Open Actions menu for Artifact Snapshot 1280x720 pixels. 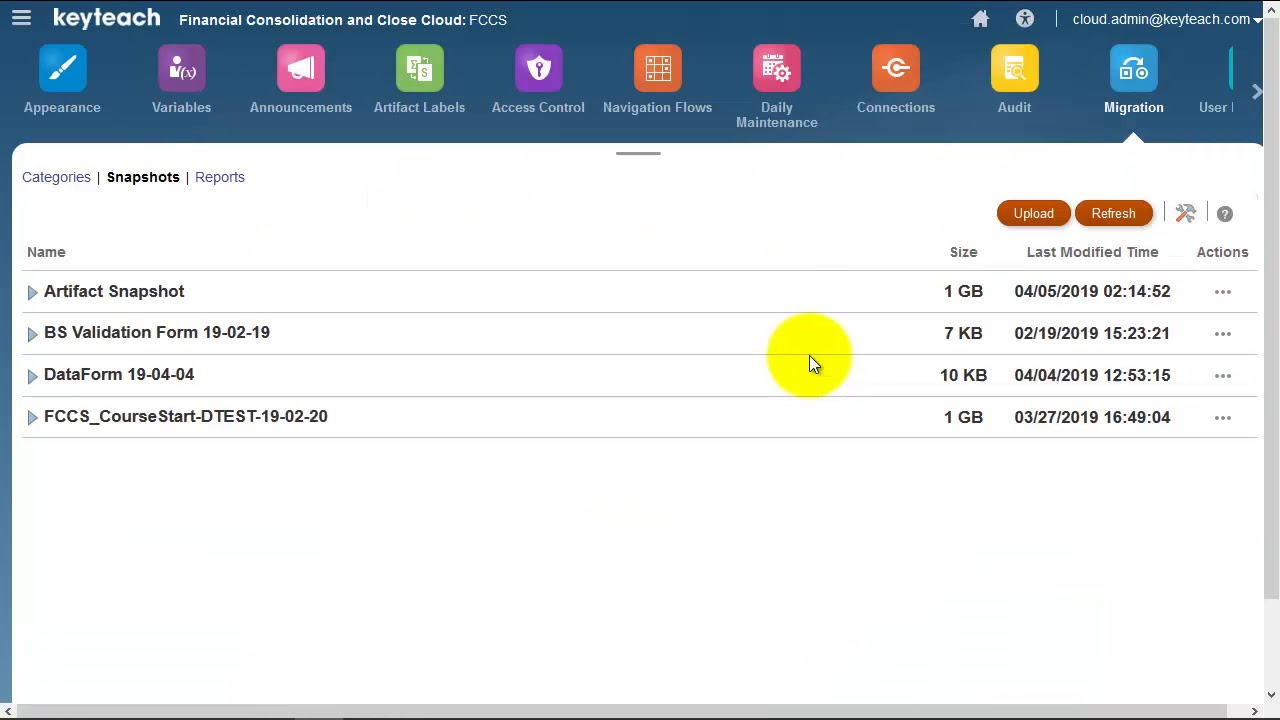pos(1222,292)
